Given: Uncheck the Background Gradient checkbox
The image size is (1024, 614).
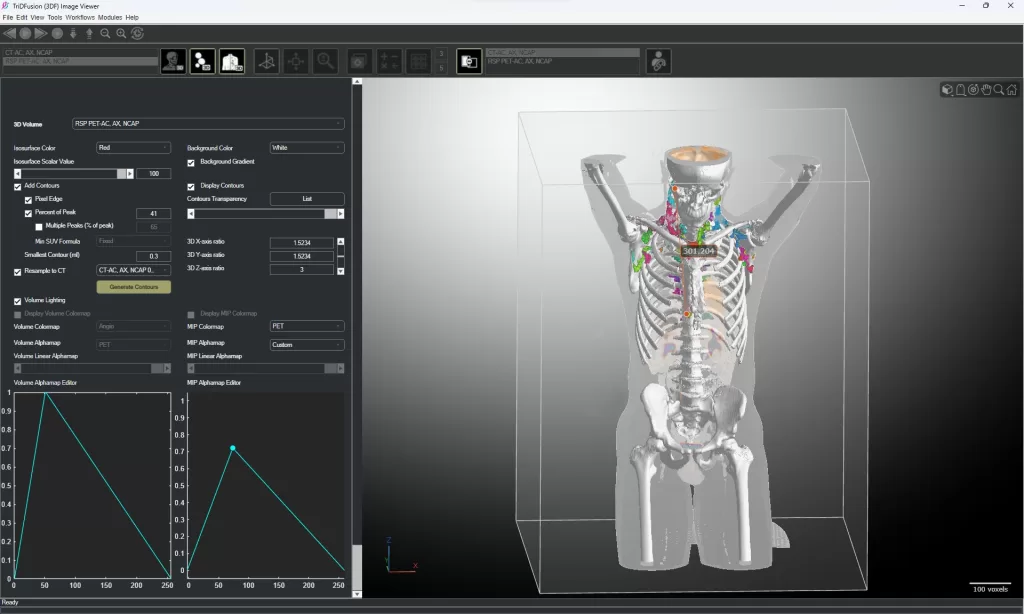Looking at the screenshot, I should tap(192, 162).
